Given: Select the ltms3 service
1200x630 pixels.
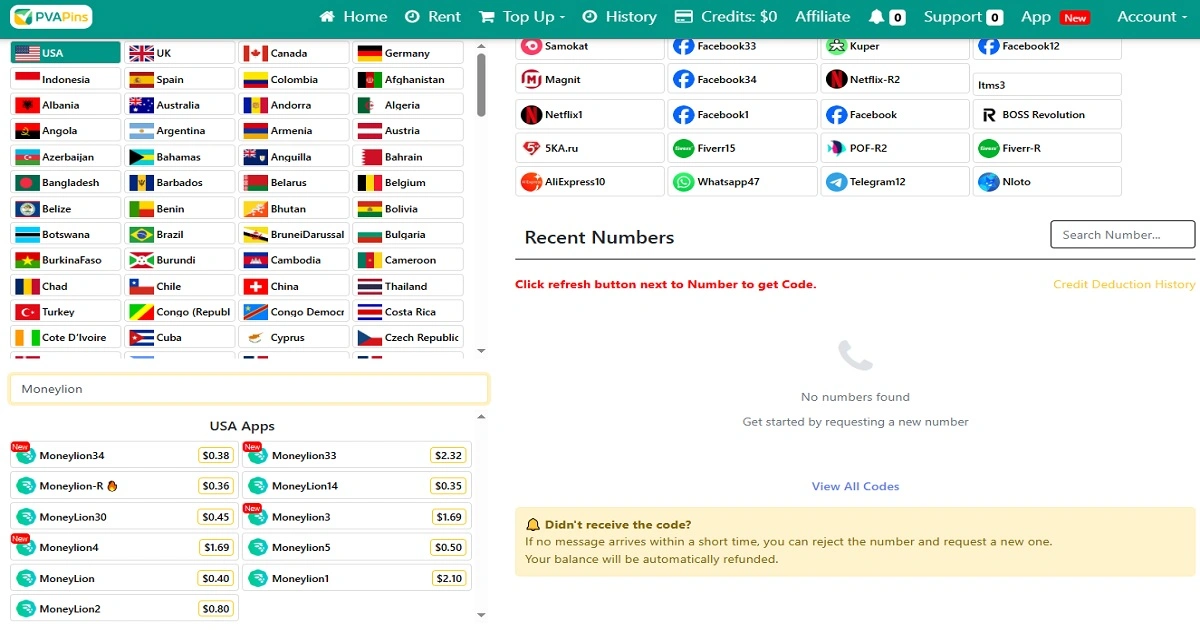Looking at the screenshot, I should [1047, 85].
